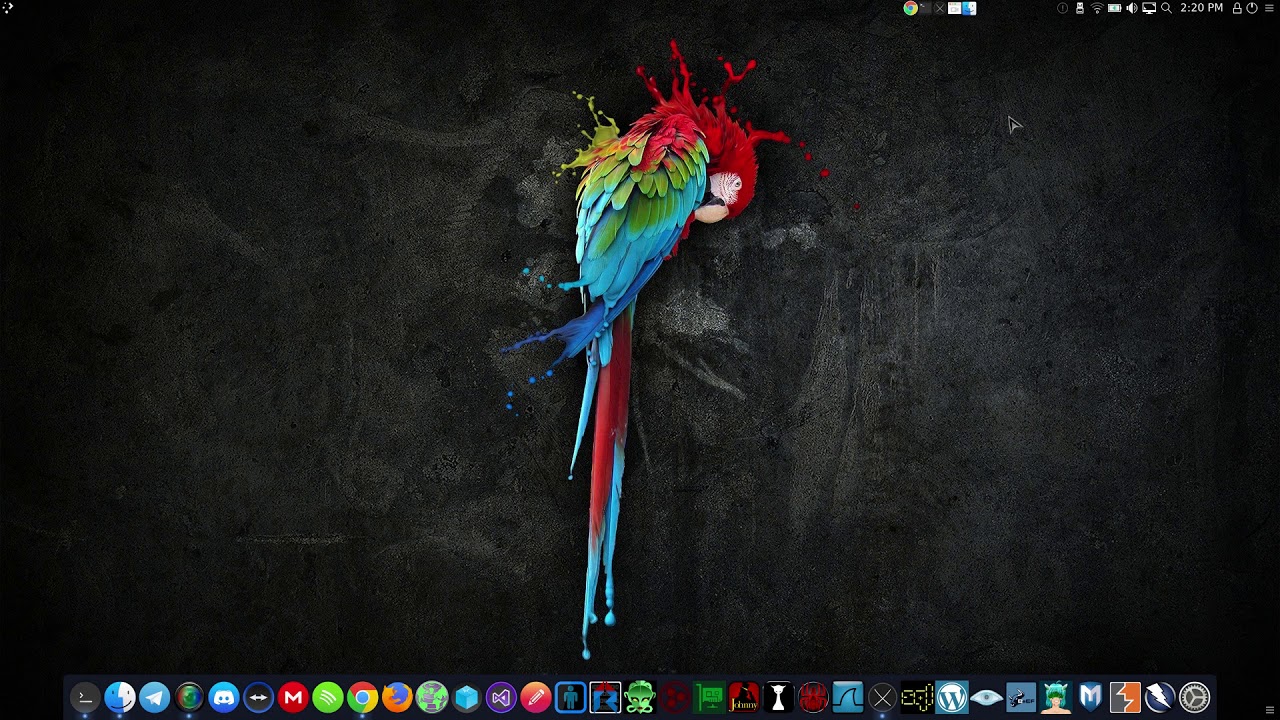Open the blue cube app in dock
The height and width of the screenshot is (720, 1280).
pyautogui.click(x=466, y=697)
